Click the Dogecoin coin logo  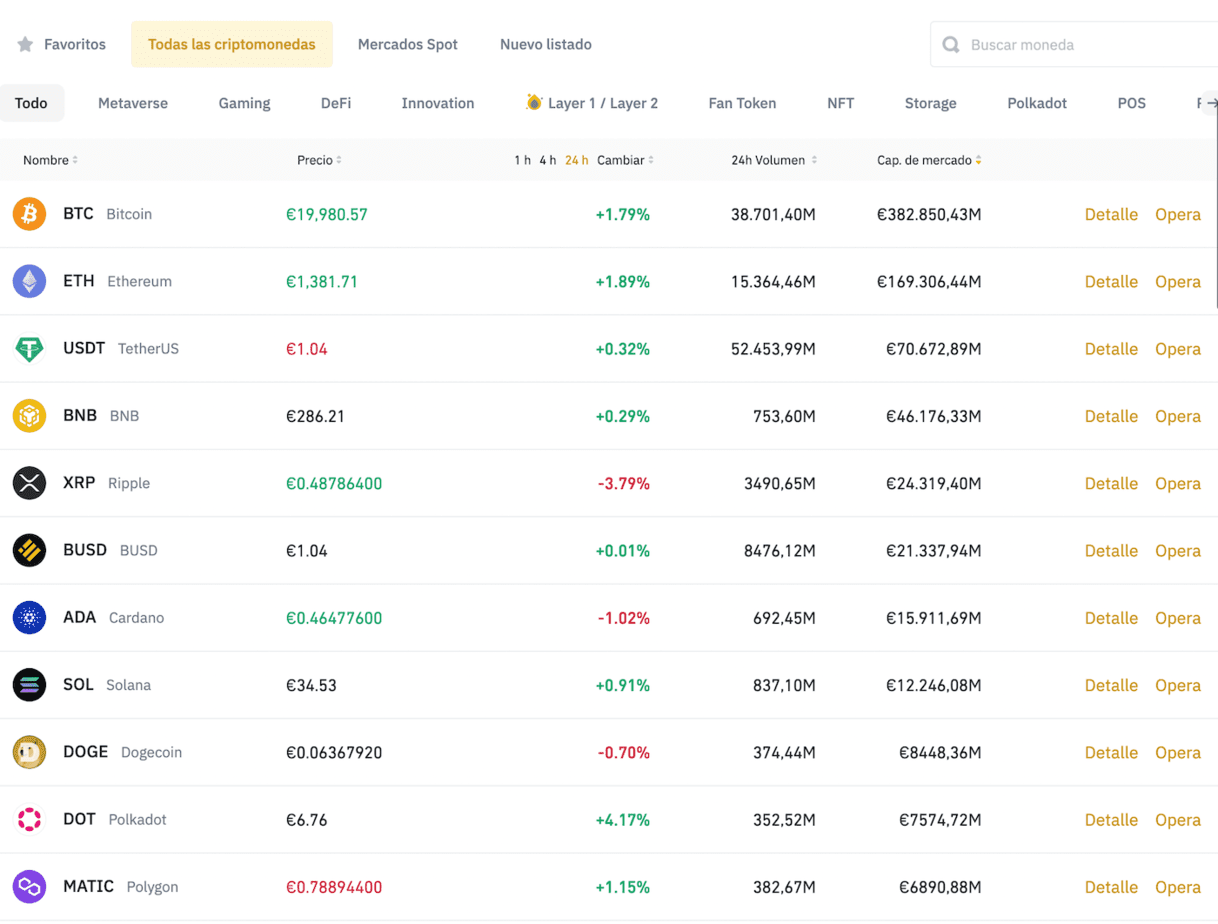29,752
